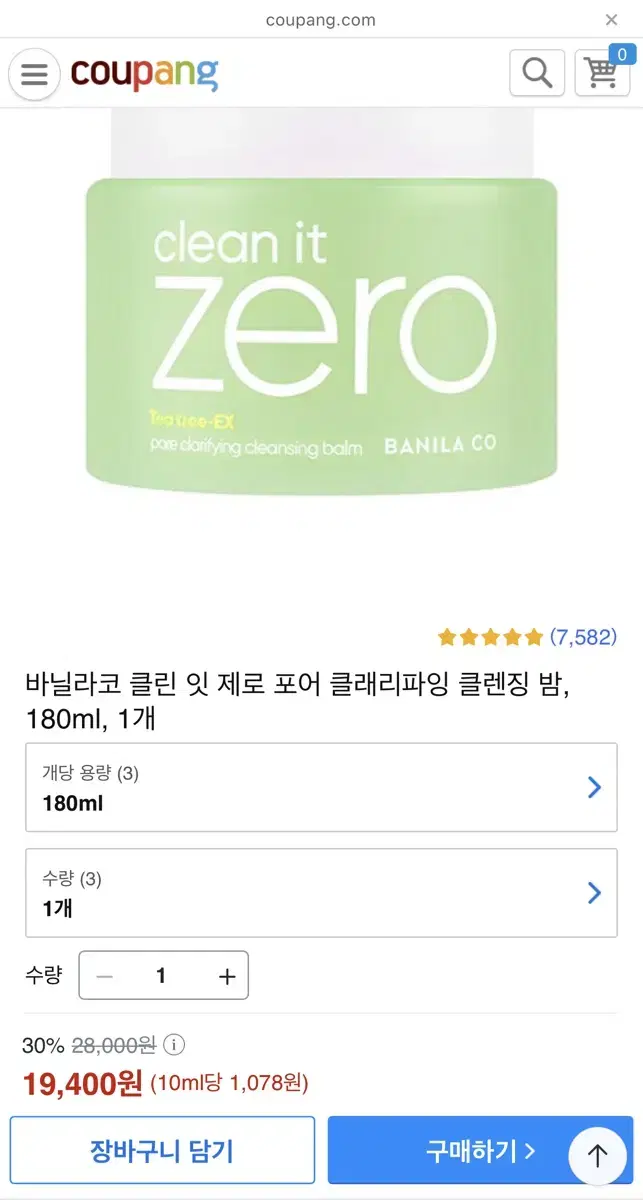Viewport: 643px width, 1200px height.
Task: Open the 7,582 reviews link
Action: coord(583,637)
